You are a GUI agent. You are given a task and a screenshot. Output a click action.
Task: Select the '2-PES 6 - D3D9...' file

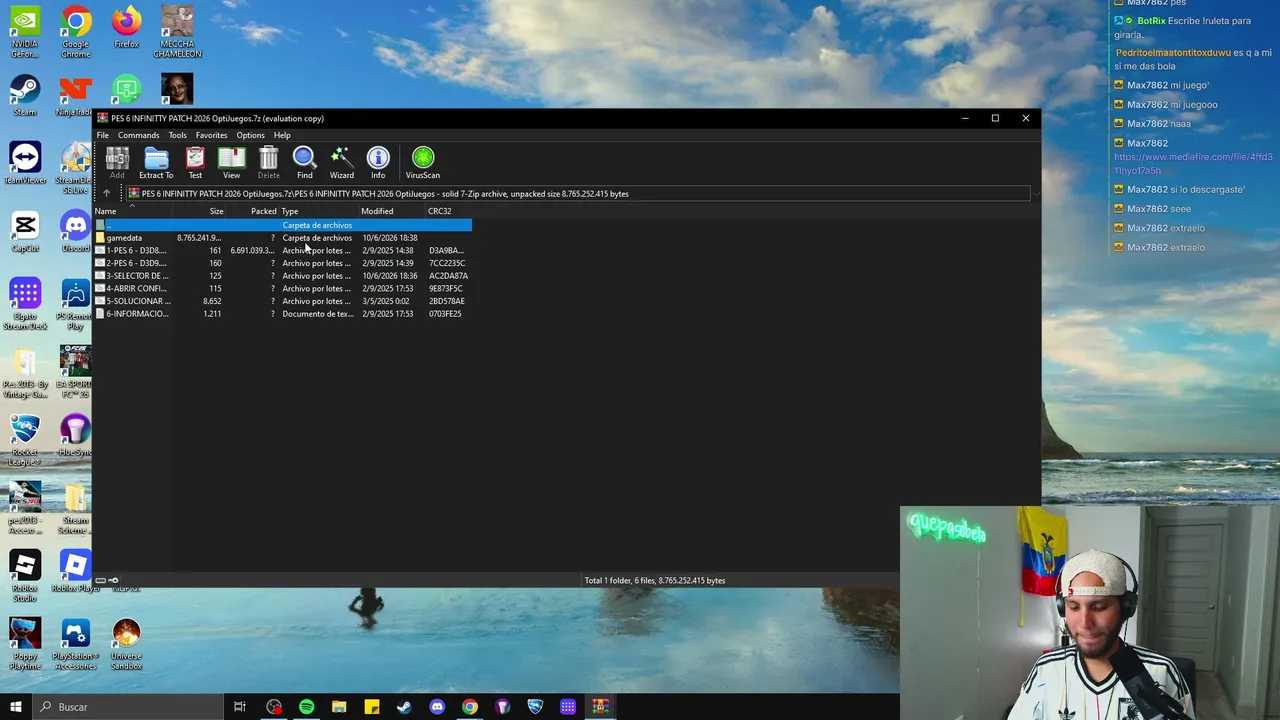282,263
